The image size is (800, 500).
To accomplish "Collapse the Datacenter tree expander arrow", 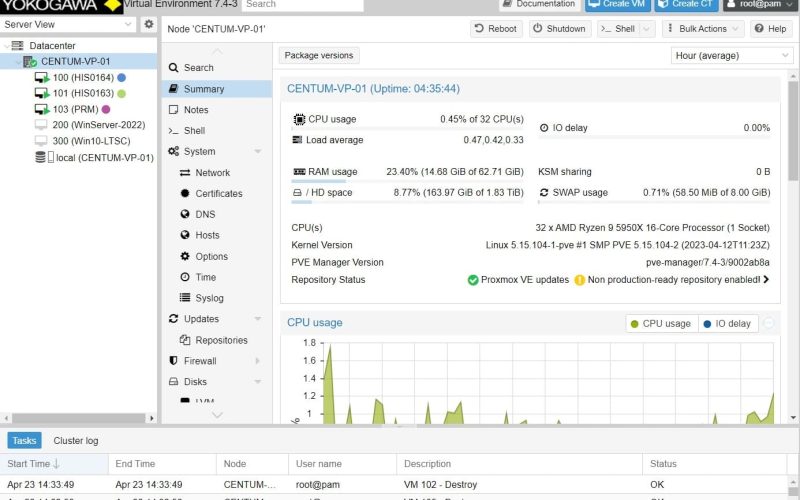I will coord(6,45).
